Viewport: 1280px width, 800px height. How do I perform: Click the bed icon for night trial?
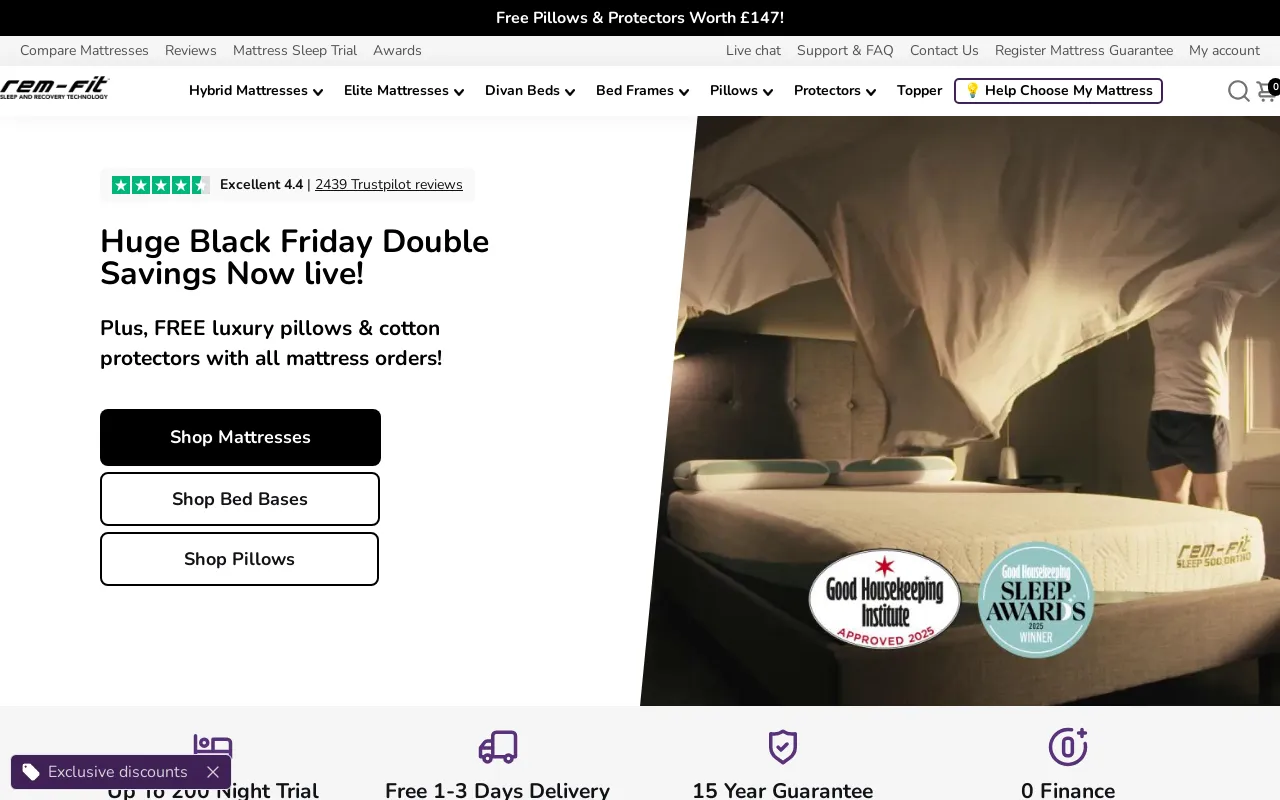point(213,745)
